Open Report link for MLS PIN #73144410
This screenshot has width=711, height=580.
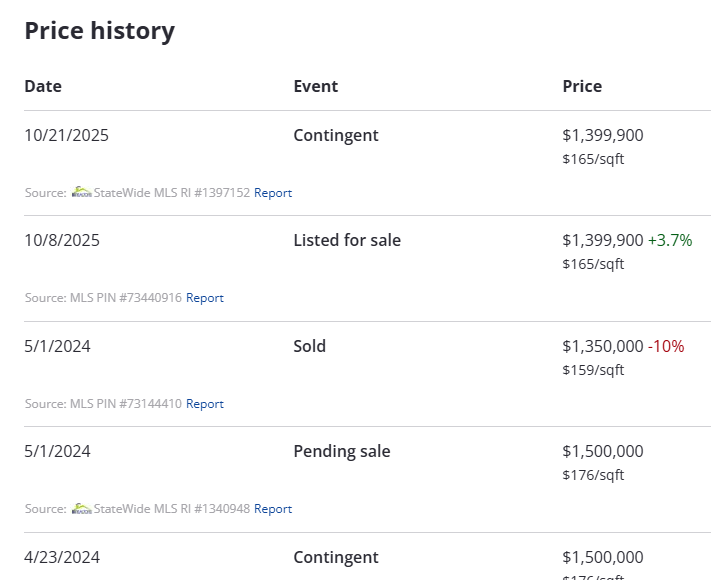pos(205,404)
